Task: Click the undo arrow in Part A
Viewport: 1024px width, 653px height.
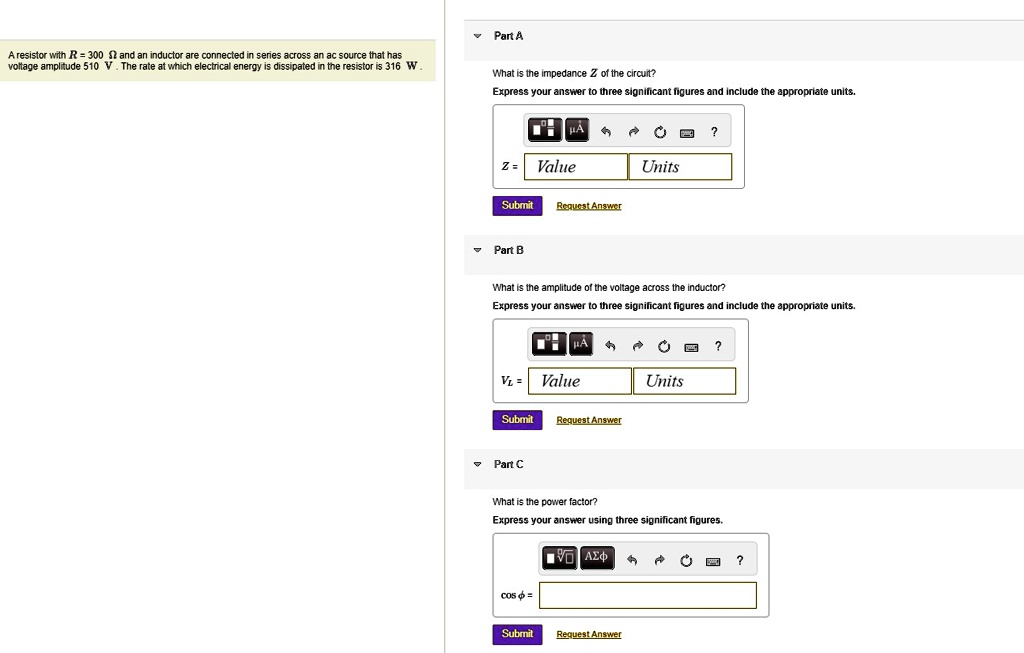Action: tap(606, 132)
